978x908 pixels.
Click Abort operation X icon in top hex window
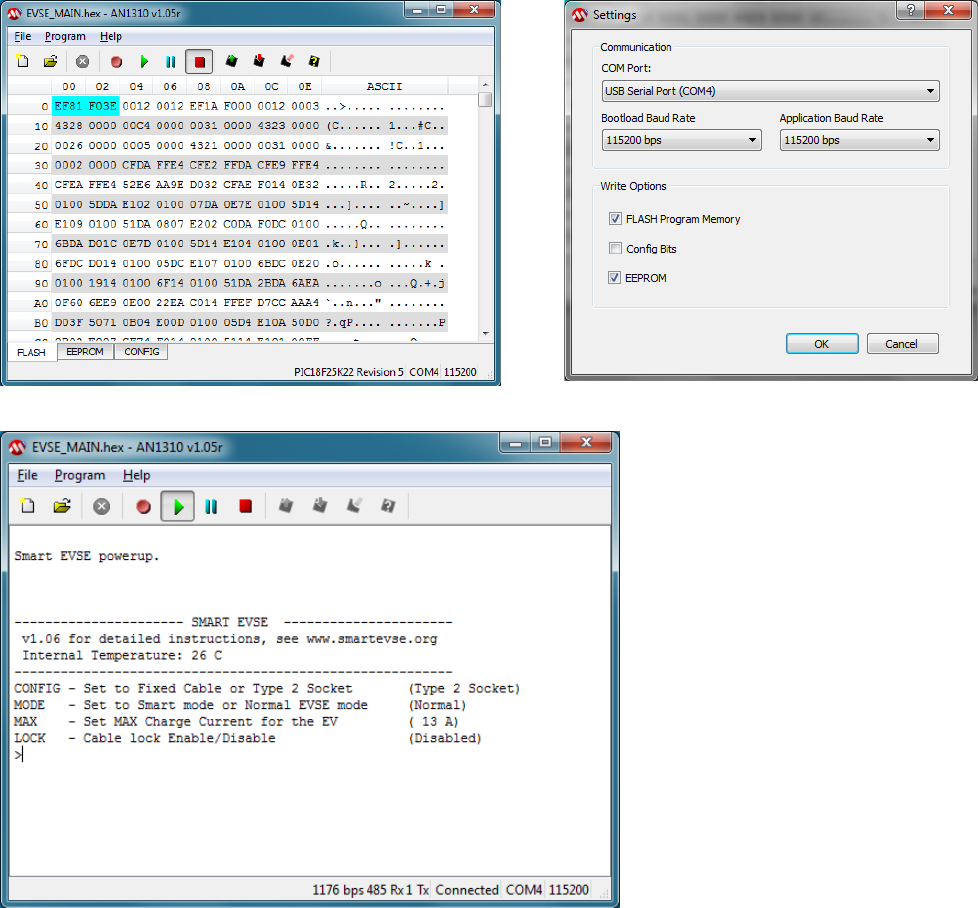click(x=82, y=61)
